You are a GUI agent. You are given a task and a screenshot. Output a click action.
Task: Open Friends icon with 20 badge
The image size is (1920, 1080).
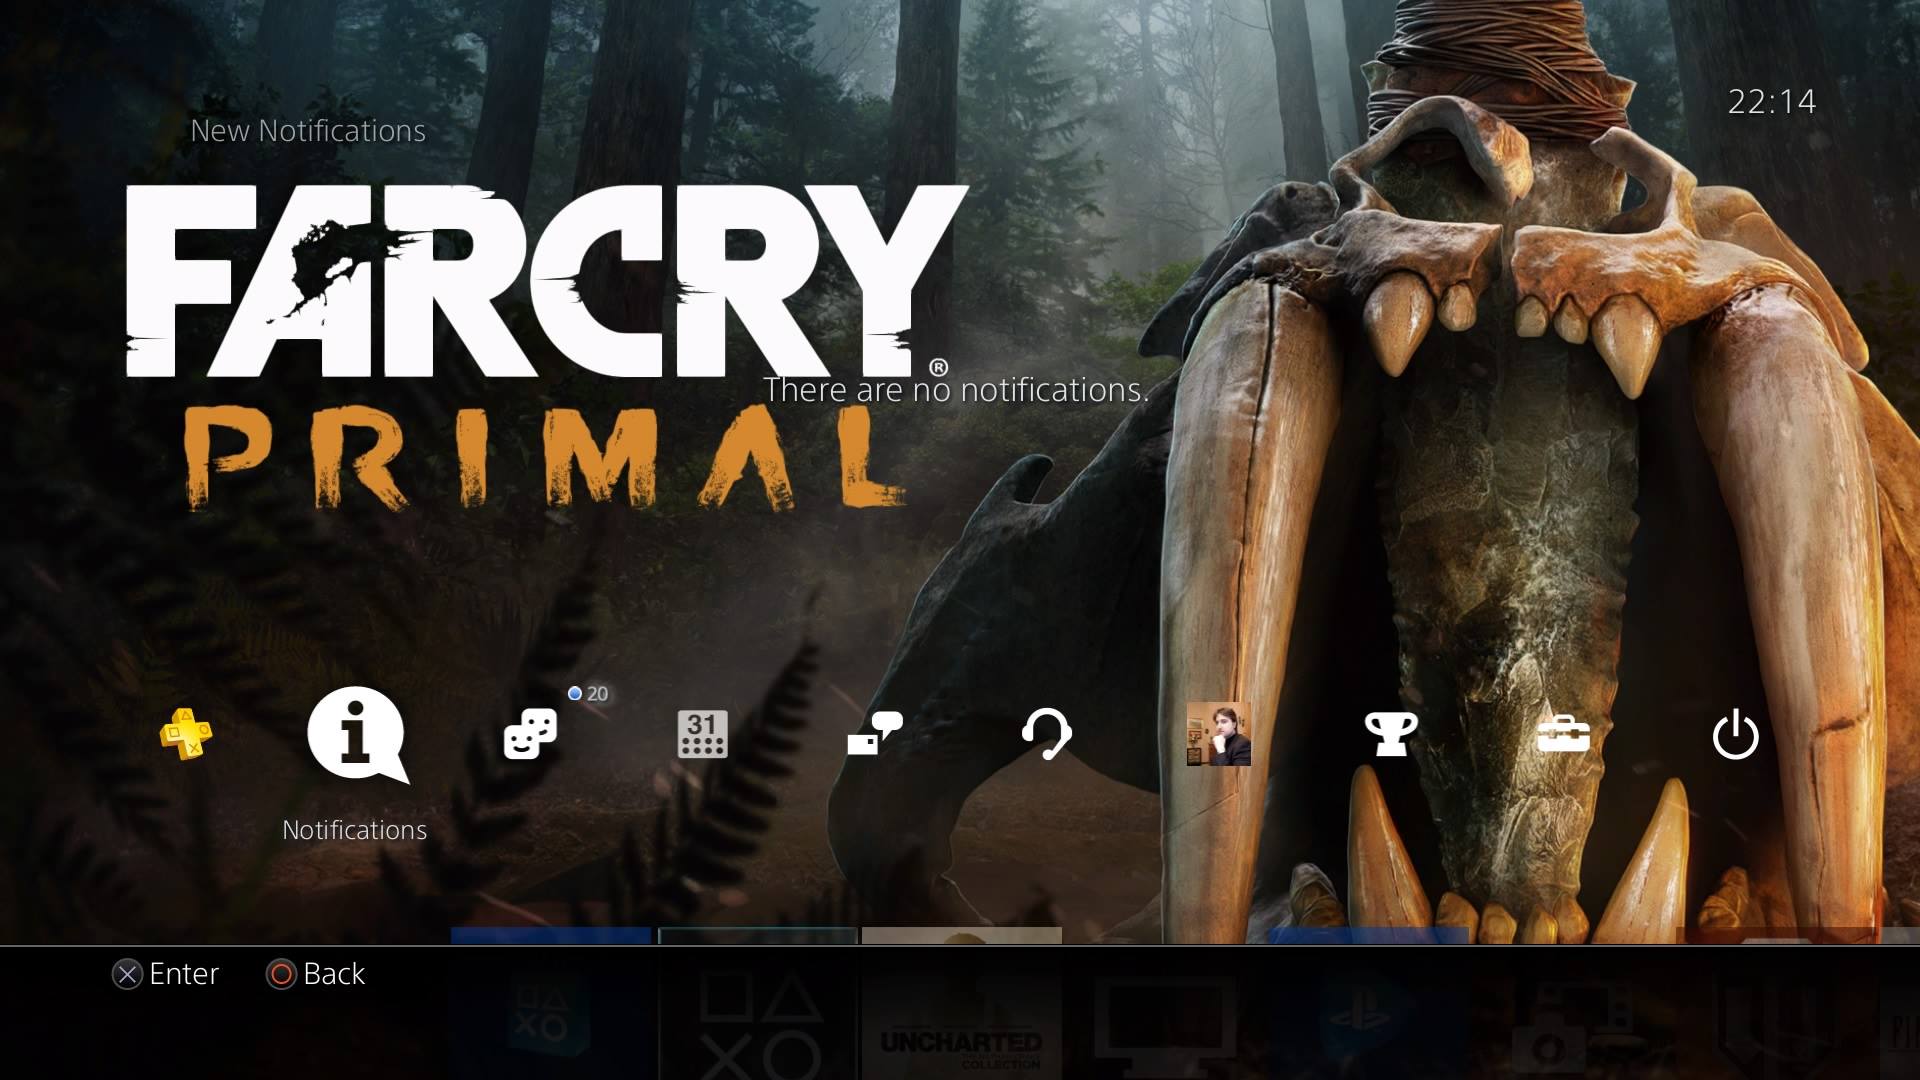coord(530,734)
